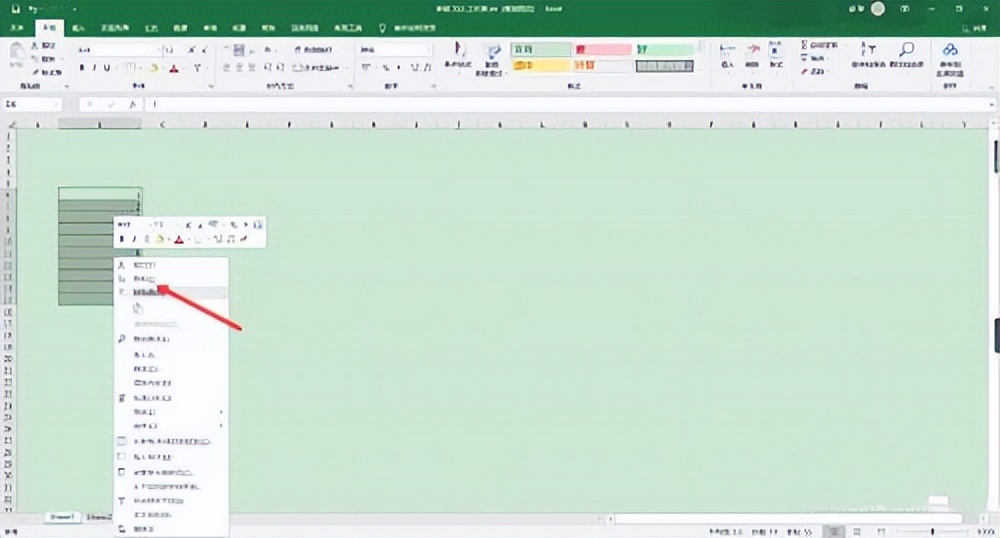Click the Format as Table button
This screenshot has width=1000, height=538.
(491, 59)
